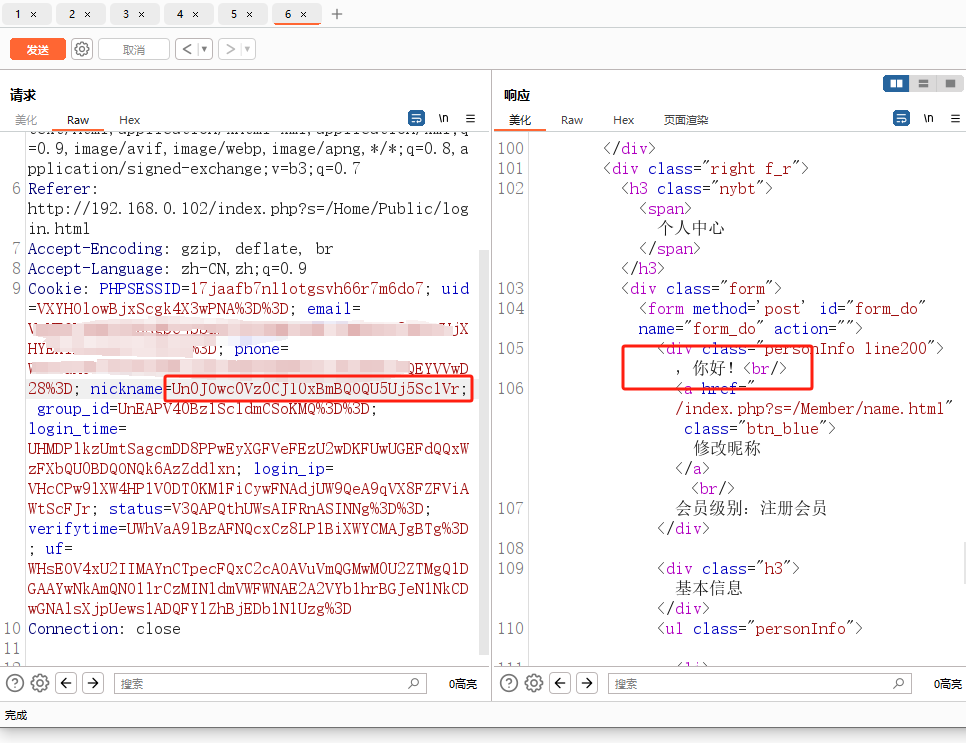The height and width of the screenshot is (743, 966).
Task: Click the 个人中心 text in response
Action: coord(691,228)
